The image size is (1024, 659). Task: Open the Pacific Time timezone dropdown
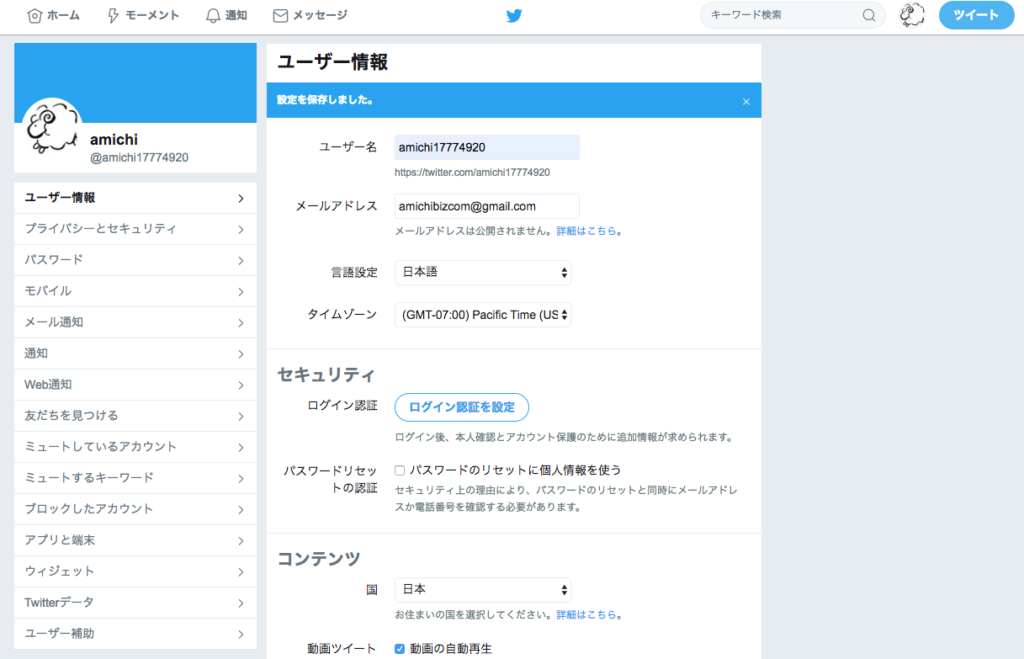click(483, 315)
